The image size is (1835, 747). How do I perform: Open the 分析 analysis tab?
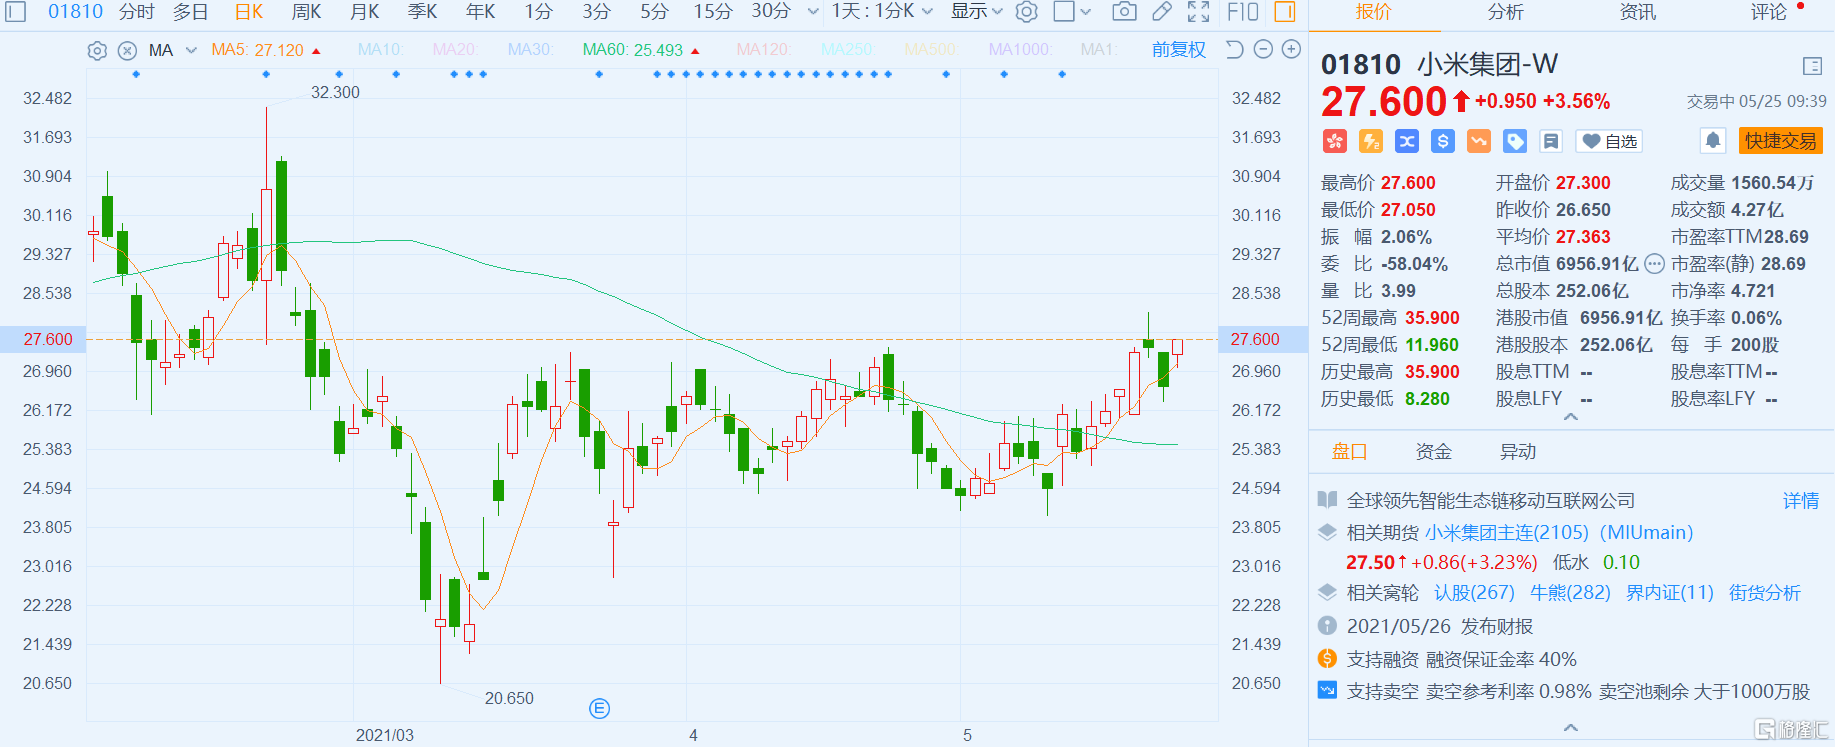click(1505, 12)
